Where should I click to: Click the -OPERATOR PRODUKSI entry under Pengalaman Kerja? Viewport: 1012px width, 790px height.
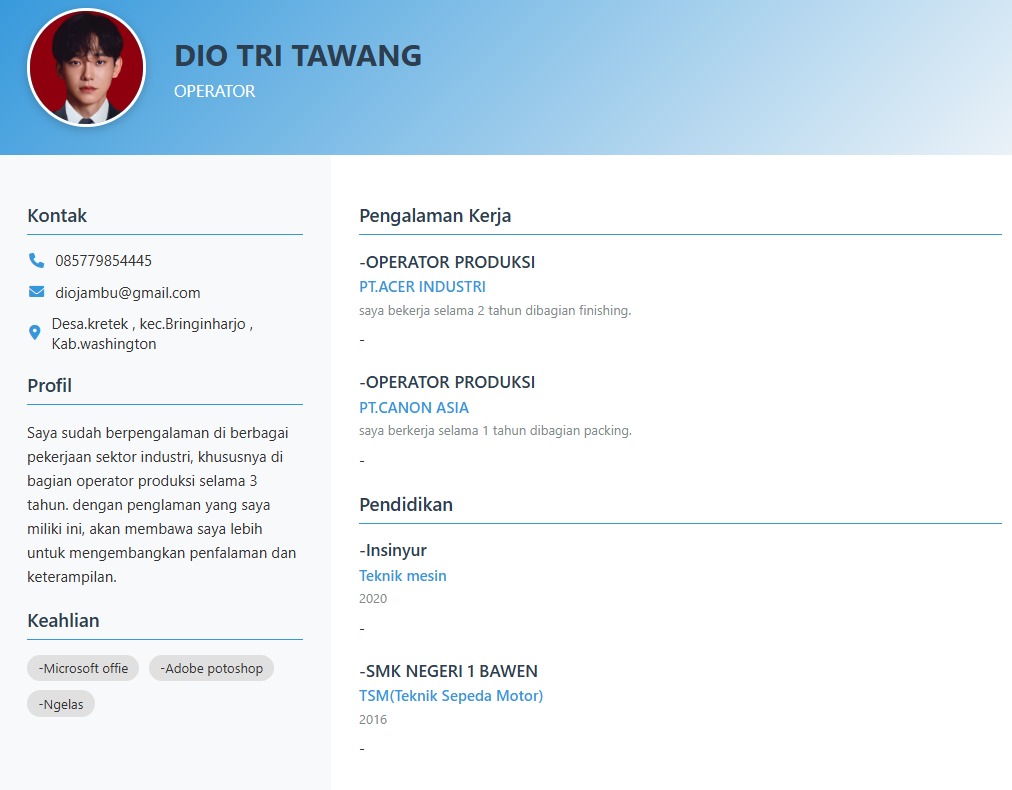446,262
